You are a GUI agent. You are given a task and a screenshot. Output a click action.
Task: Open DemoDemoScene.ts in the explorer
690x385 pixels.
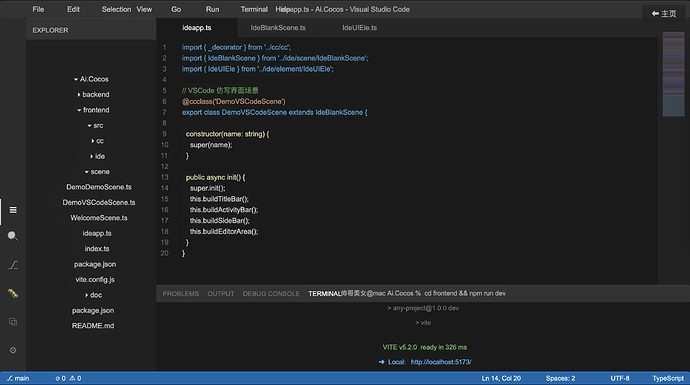[x=99, y=187]
